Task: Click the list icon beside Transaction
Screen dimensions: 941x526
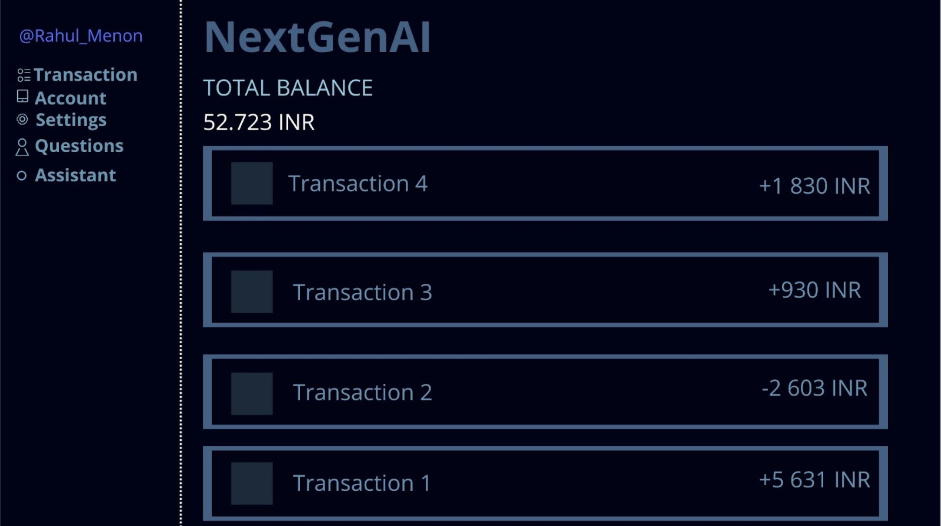Action: click(24, 75)
